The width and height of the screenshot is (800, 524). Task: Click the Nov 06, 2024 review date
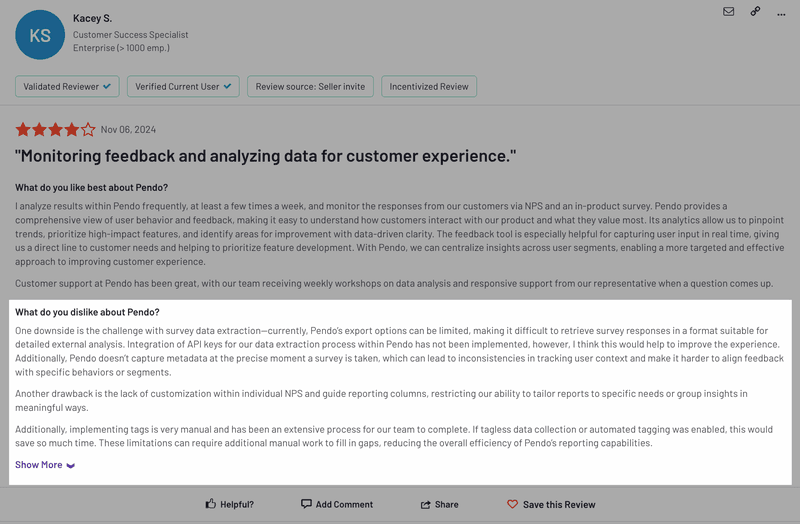[x=128, y=129]
